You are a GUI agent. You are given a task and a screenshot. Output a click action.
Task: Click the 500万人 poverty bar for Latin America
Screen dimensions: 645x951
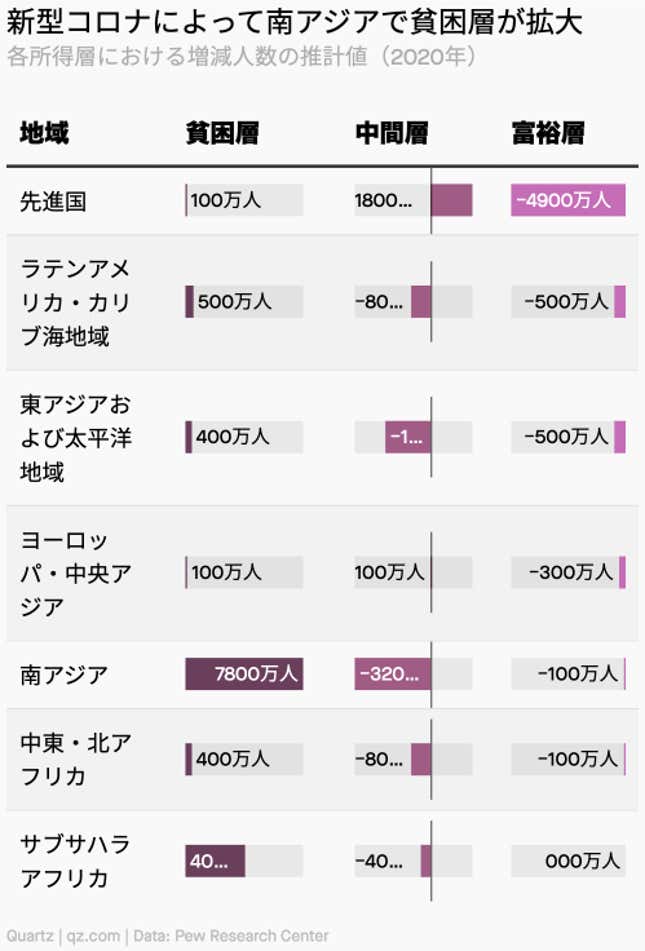pos(244,301)
